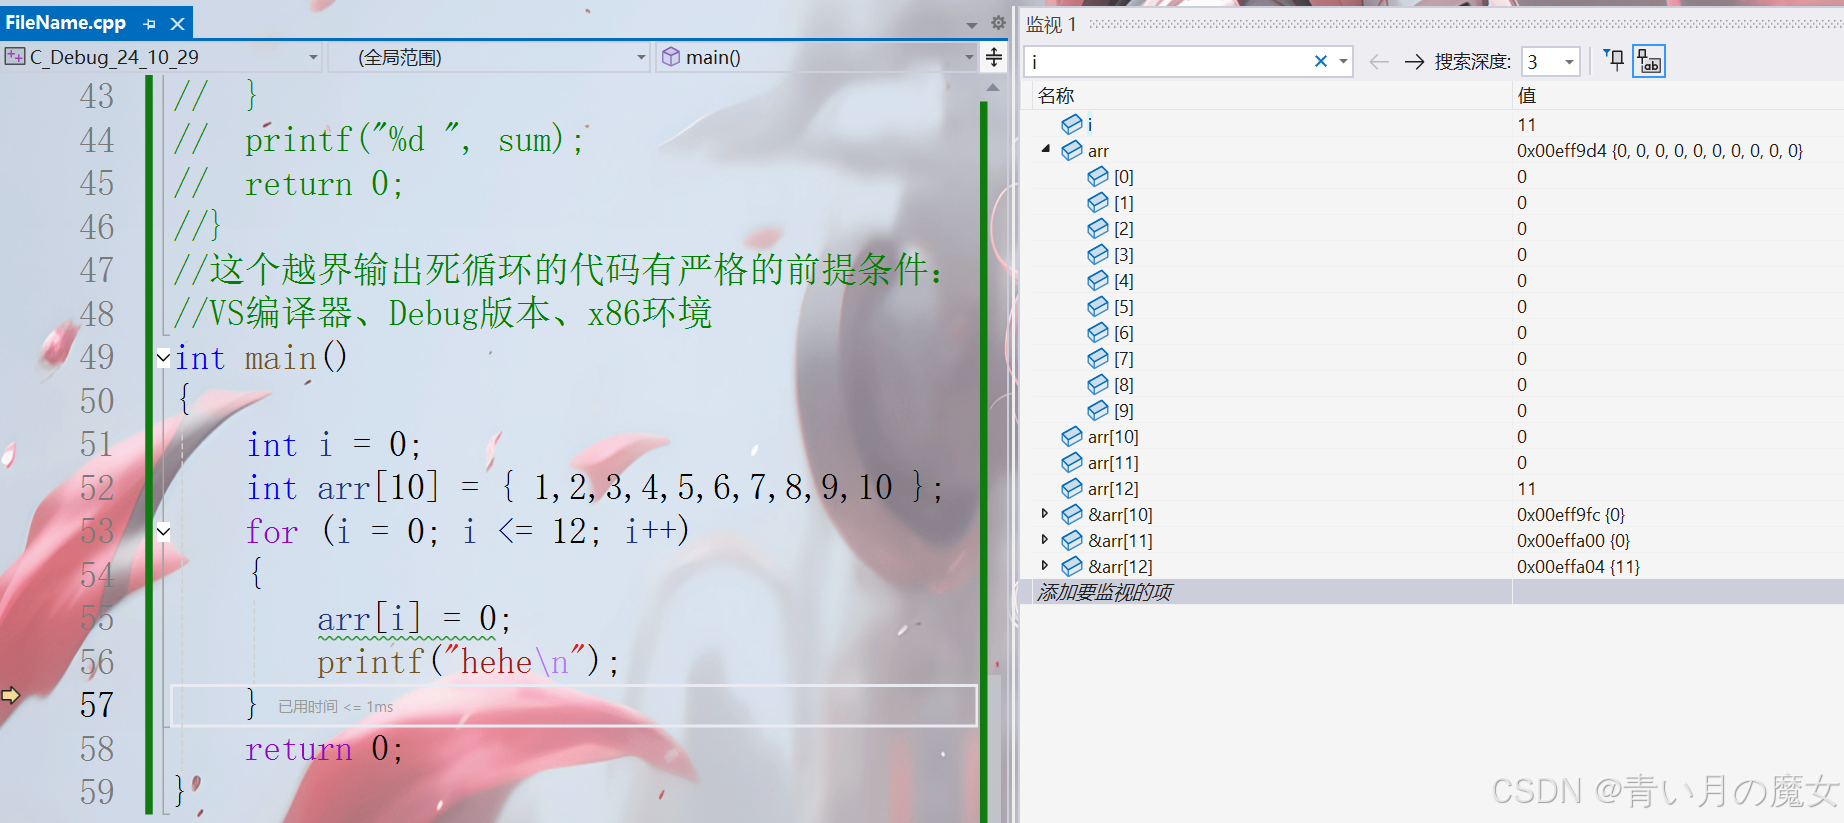The height and width of the screenshot is (823, 1844).
Task: Expand the &arr[10] watch entry
Action: tap(1045, 513)
